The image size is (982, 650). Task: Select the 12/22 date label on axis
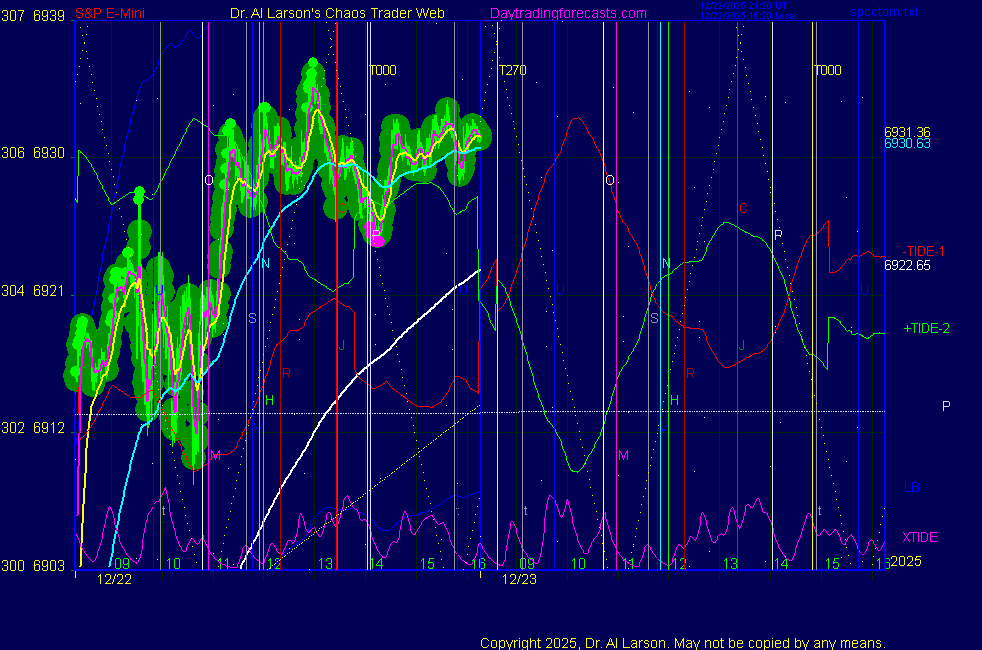pyautogui.click(x=114, y=579)
